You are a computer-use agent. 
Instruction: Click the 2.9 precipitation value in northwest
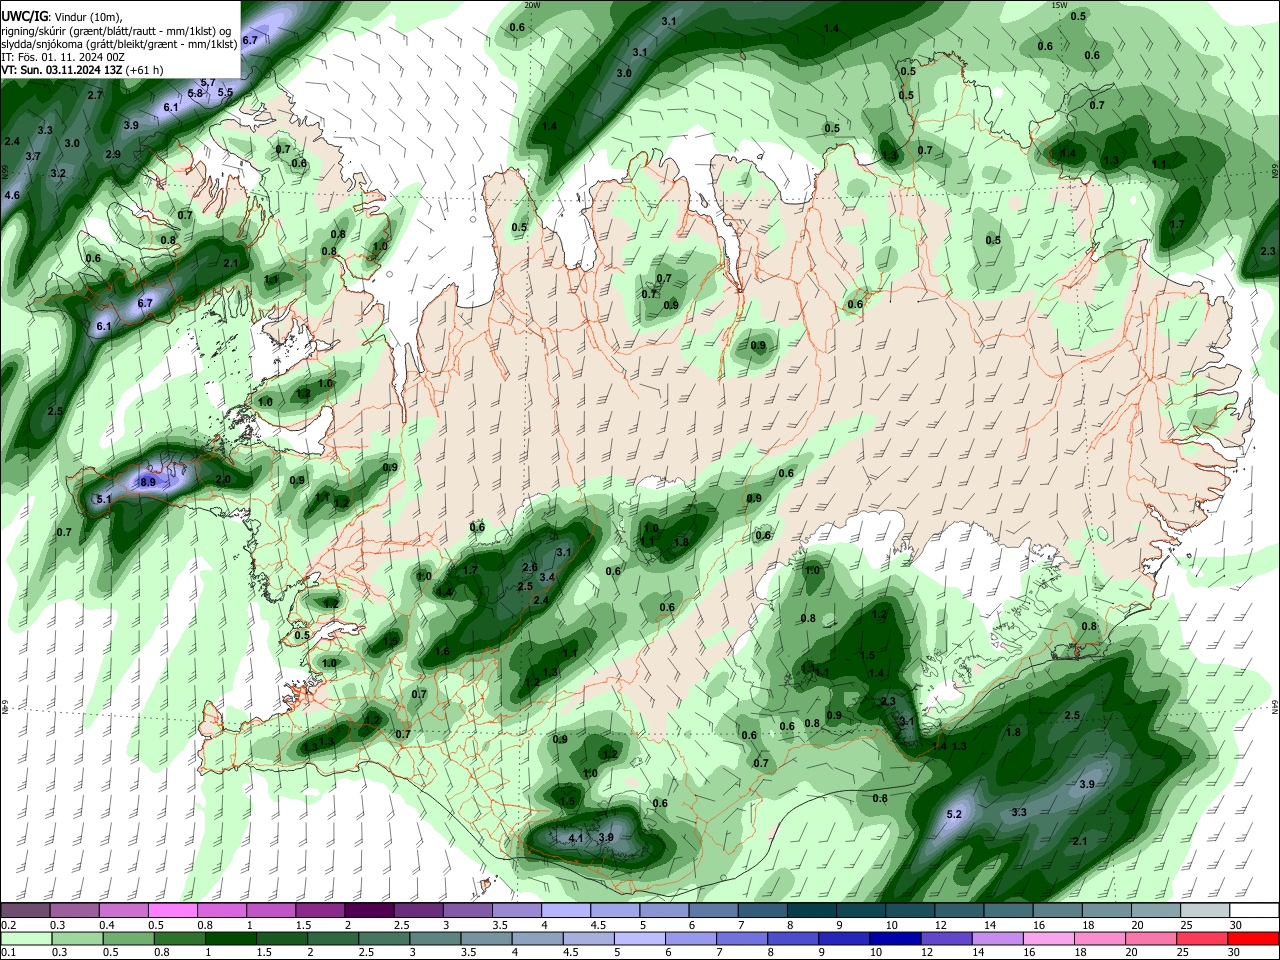point(113,154)
